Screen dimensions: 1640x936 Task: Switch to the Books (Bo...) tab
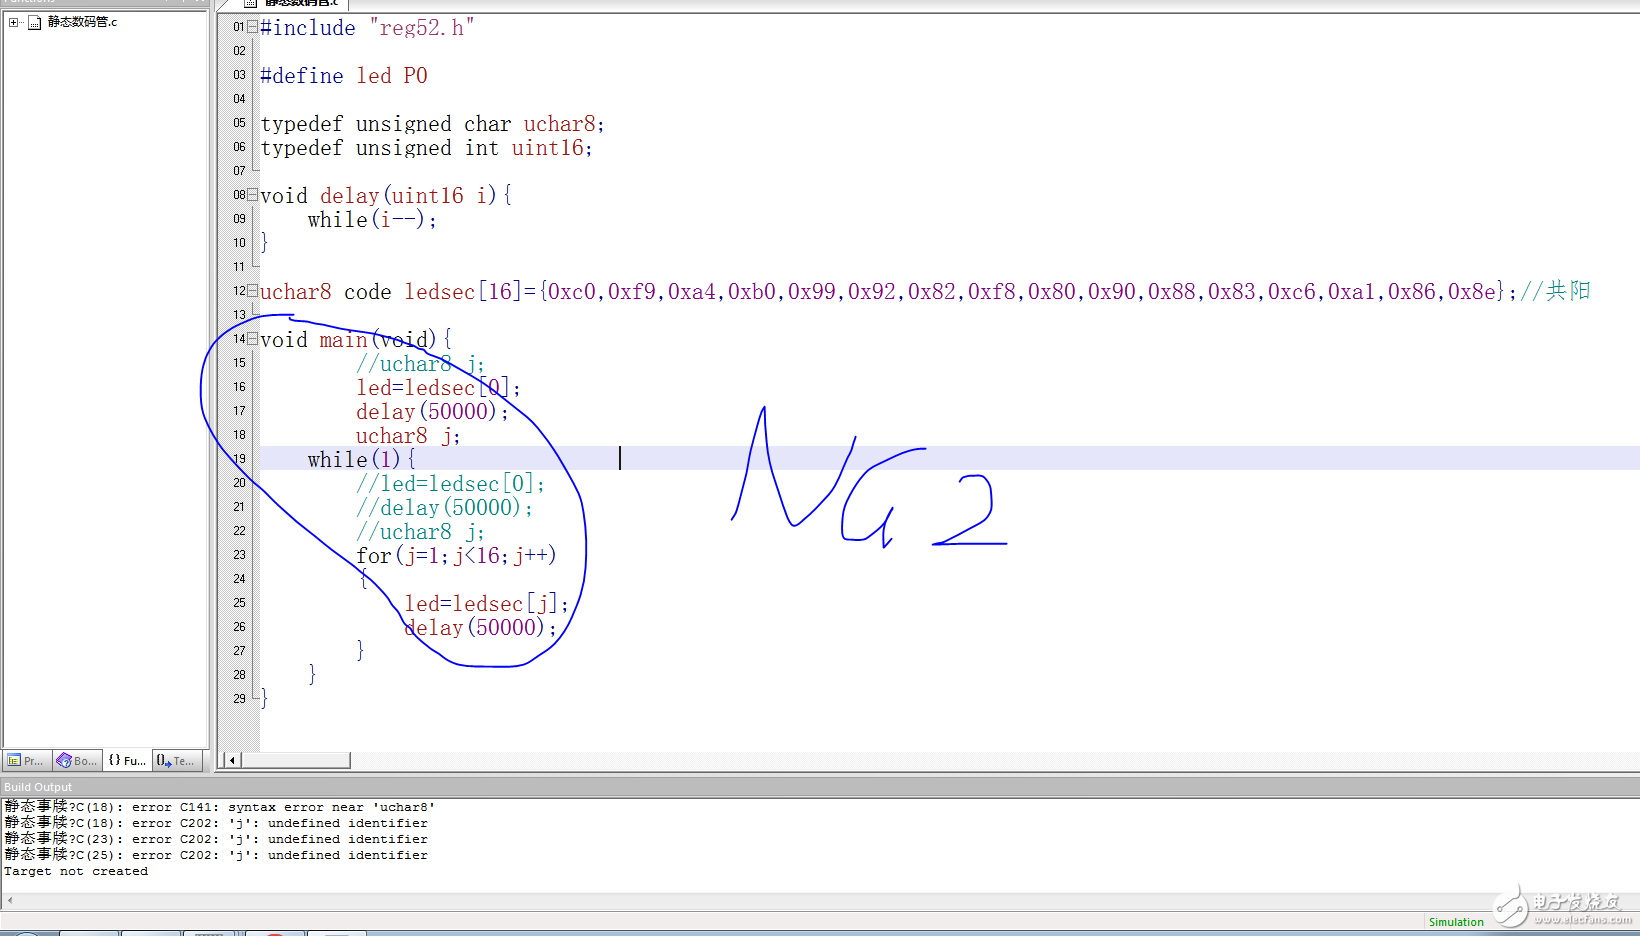tap(78, 761)
